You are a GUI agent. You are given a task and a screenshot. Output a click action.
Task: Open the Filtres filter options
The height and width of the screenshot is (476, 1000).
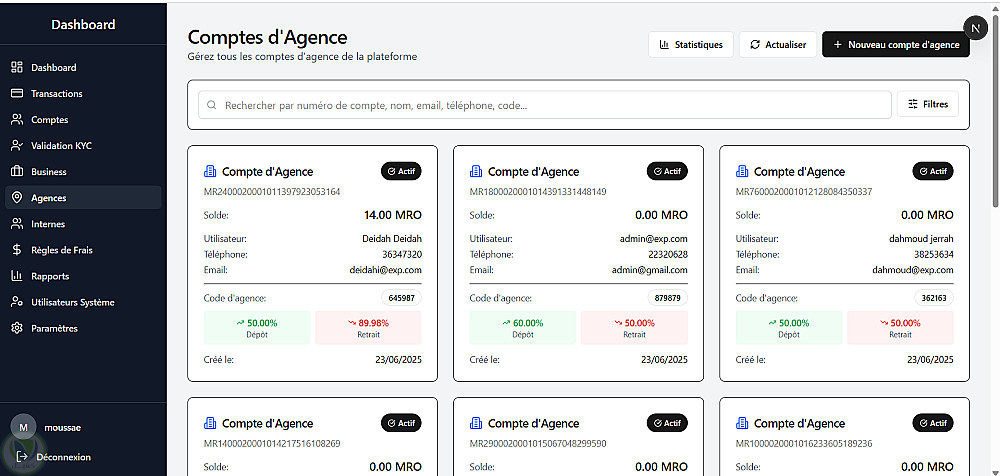pyautogui.click(x=928, y=104)
